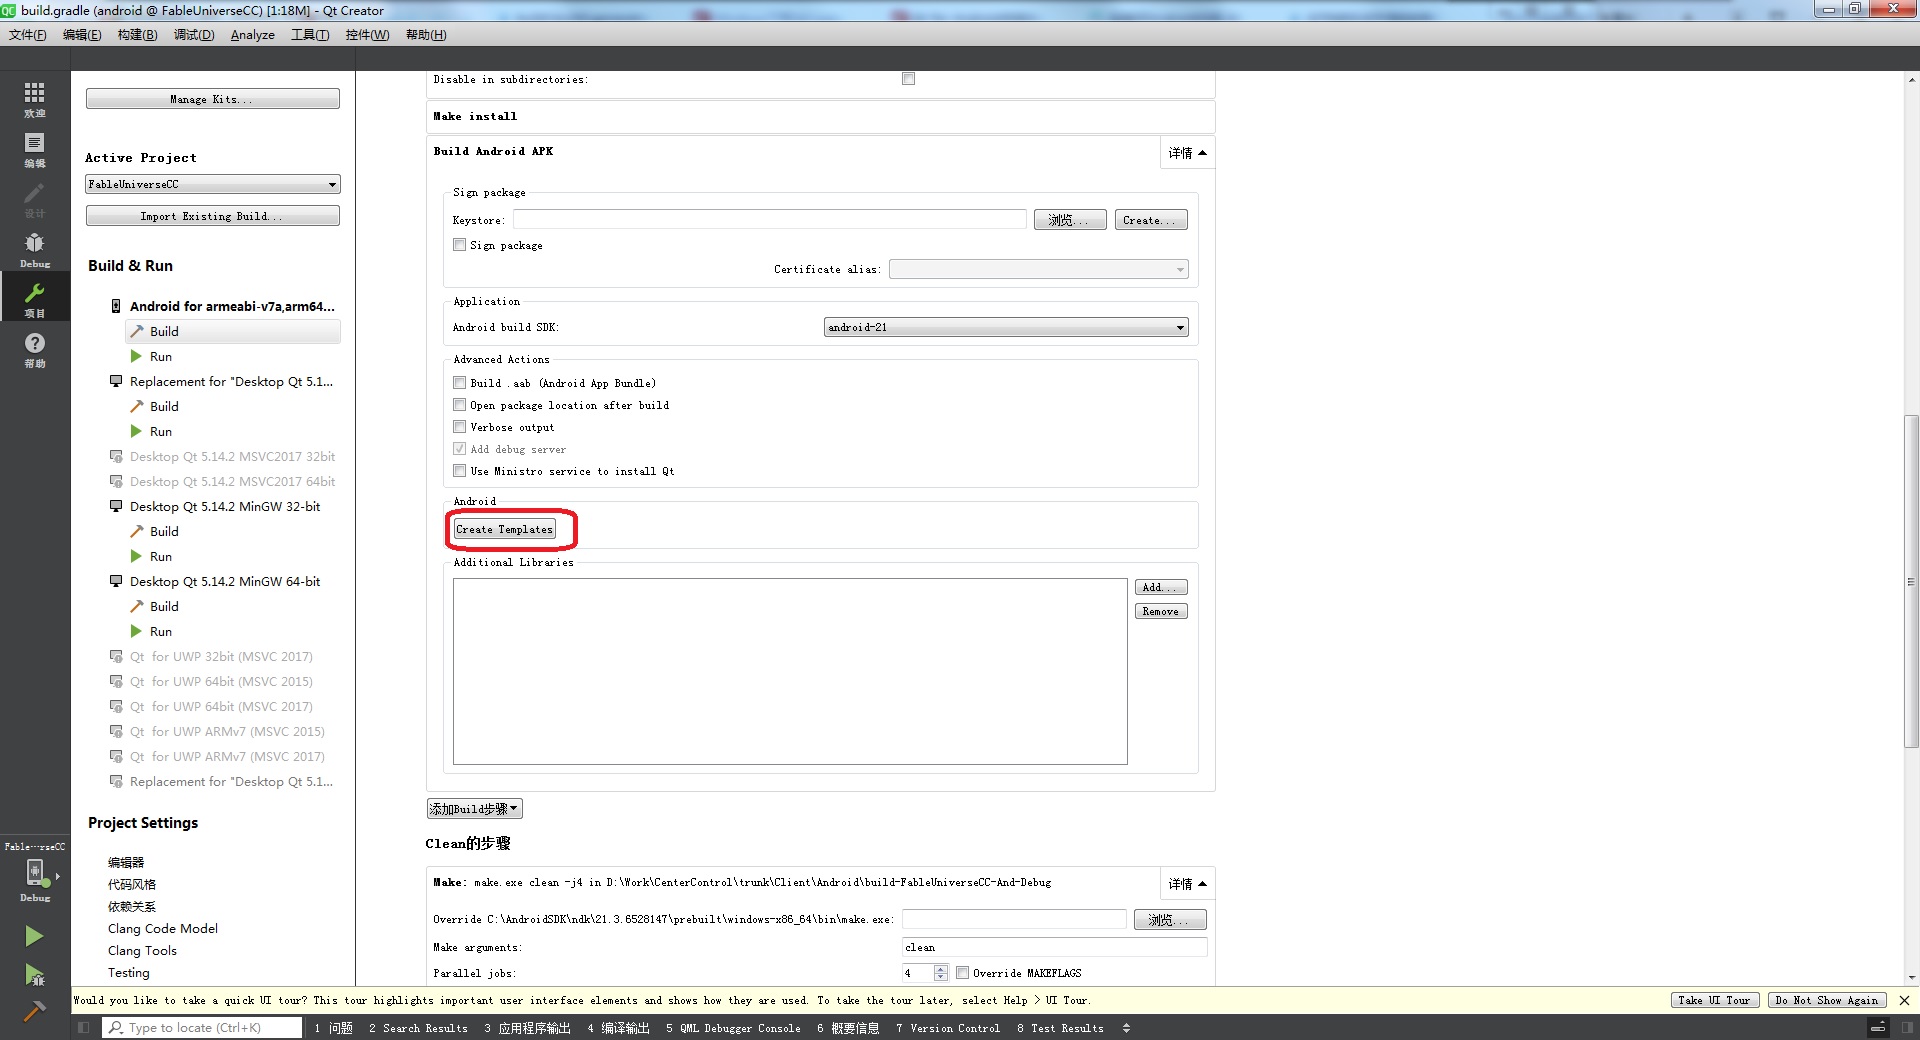Click Import Existing Build button
The image size is (1920, 1040).
pyautogui.click(x=212, y=216)
